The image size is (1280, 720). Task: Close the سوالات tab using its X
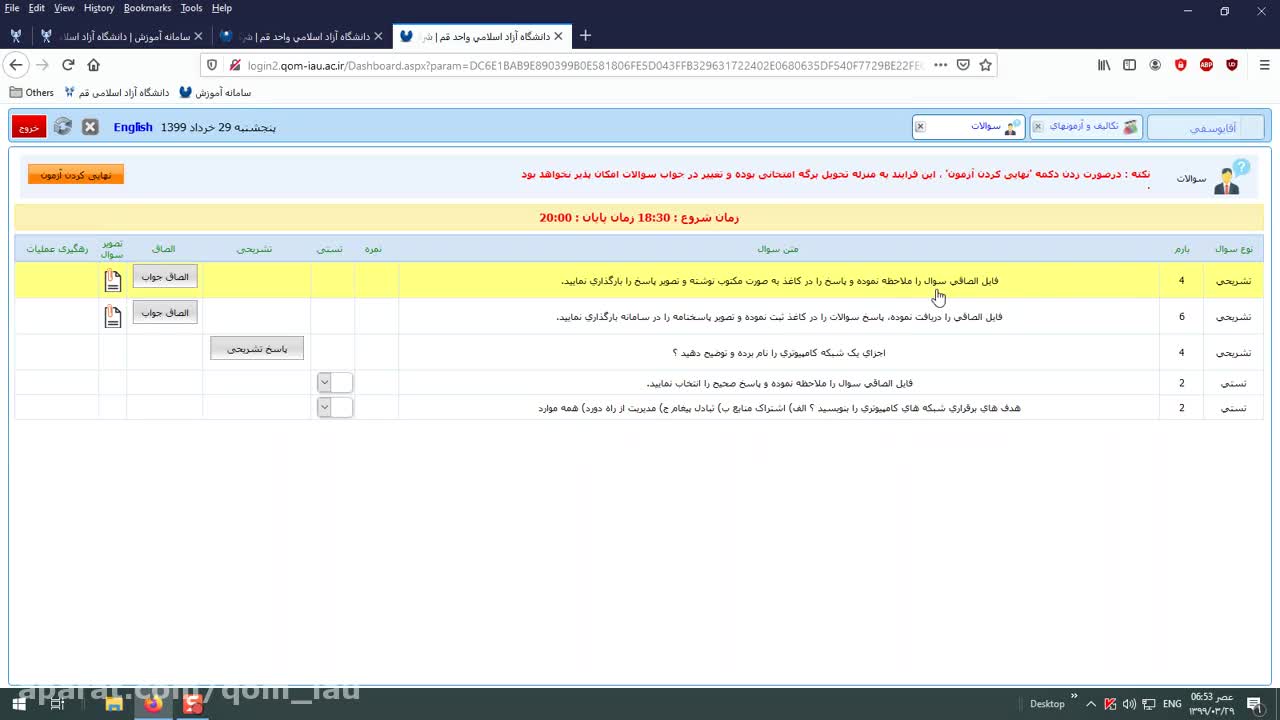pos(920,127)
